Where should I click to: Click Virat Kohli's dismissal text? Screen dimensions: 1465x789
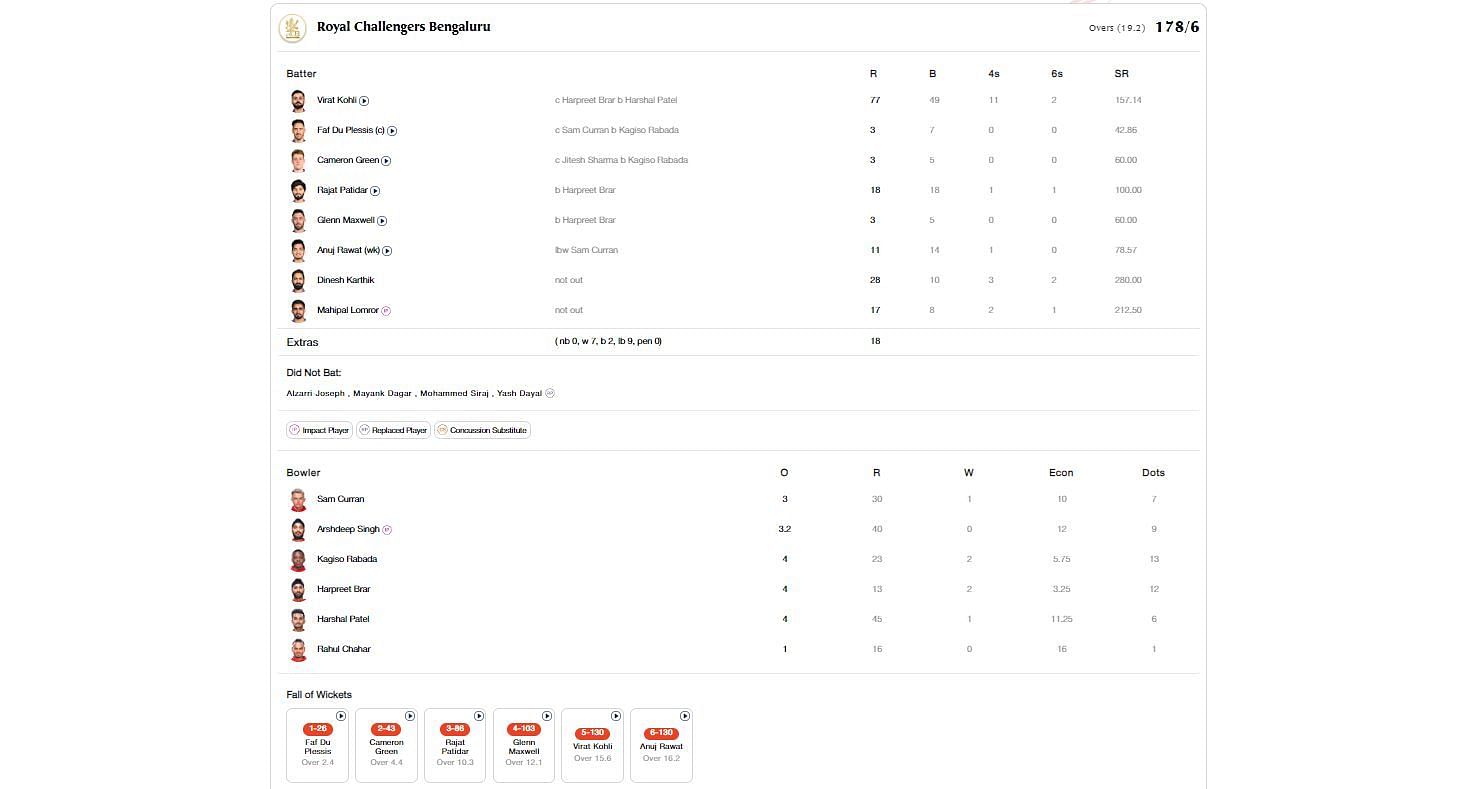point(616,101)
